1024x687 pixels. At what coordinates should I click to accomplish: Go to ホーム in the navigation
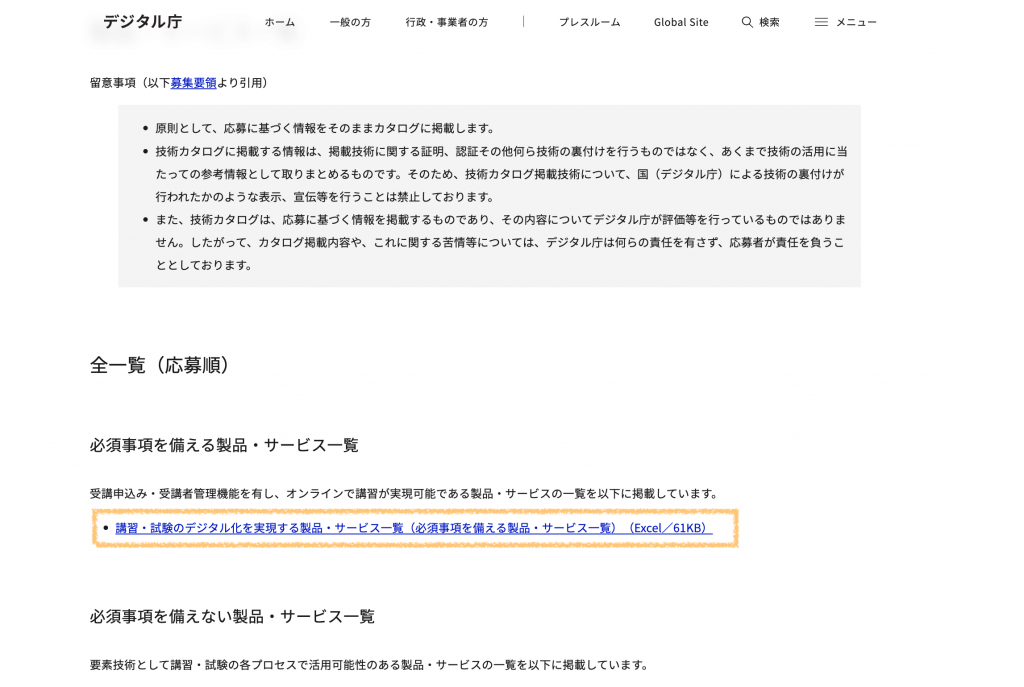click(x=280, y=22)
